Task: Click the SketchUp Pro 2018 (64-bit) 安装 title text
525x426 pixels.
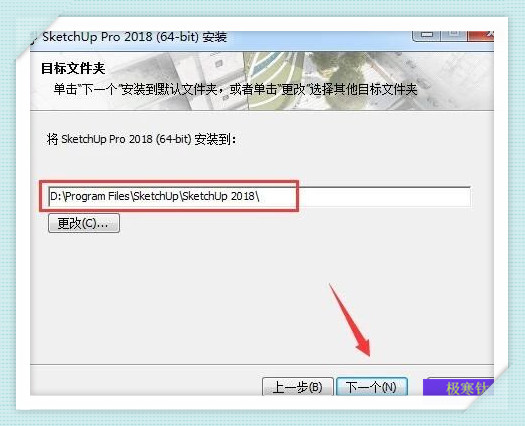Action: (x=135, y=37)
